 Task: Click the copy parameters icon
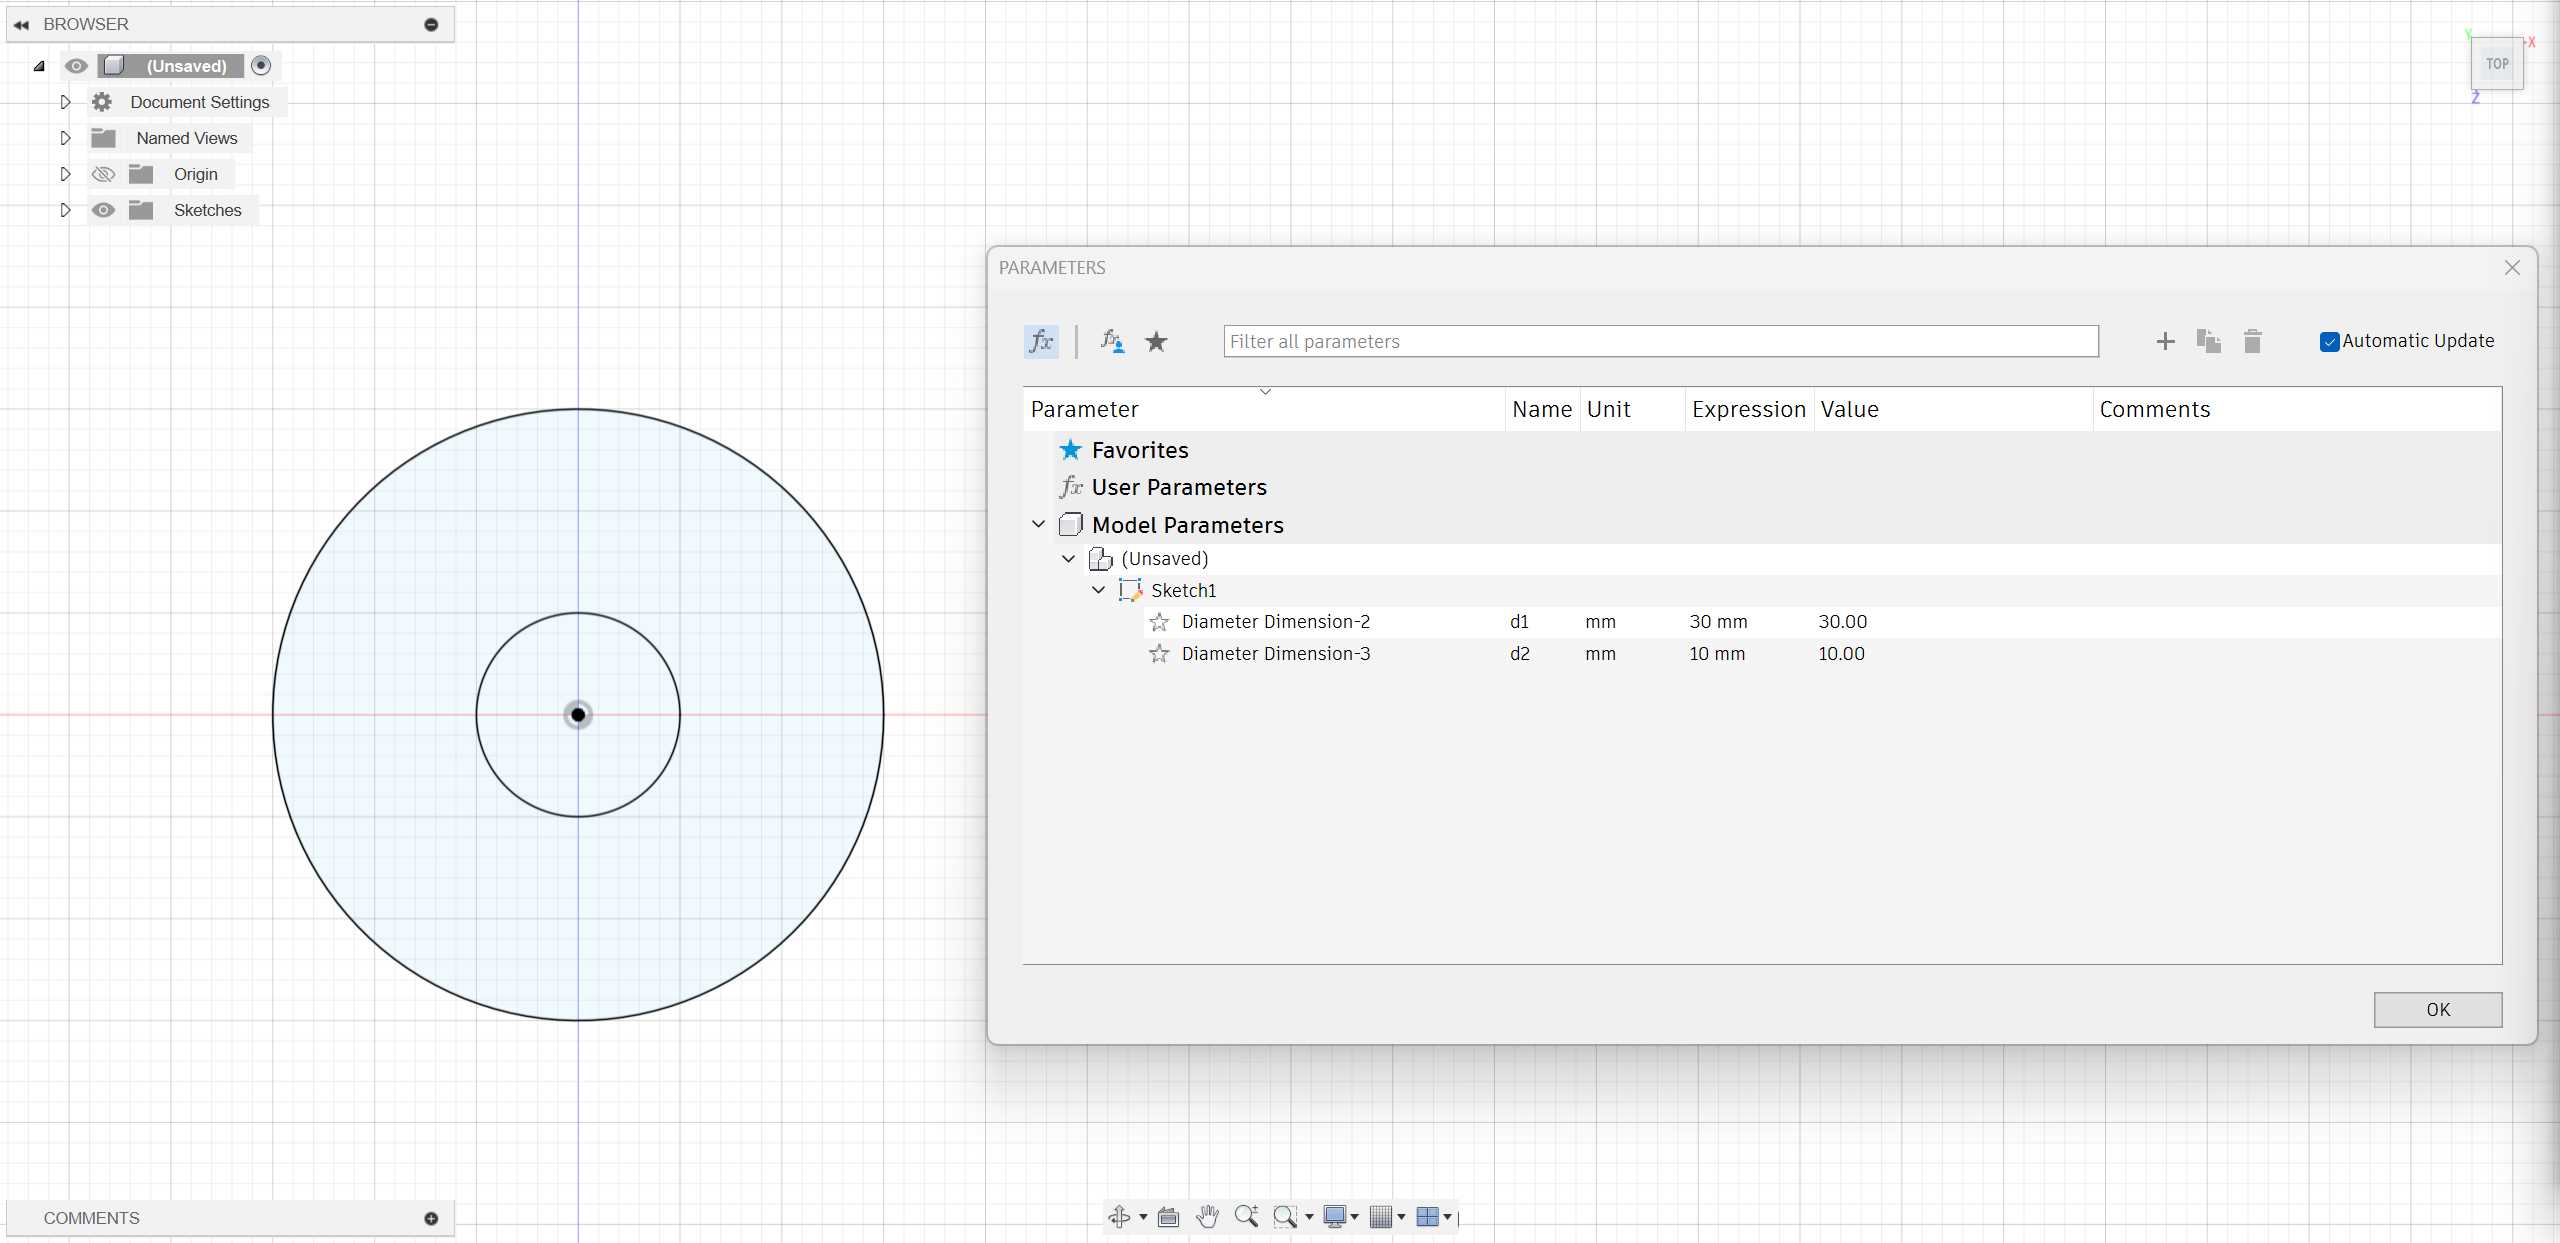tap(2208, 341)
